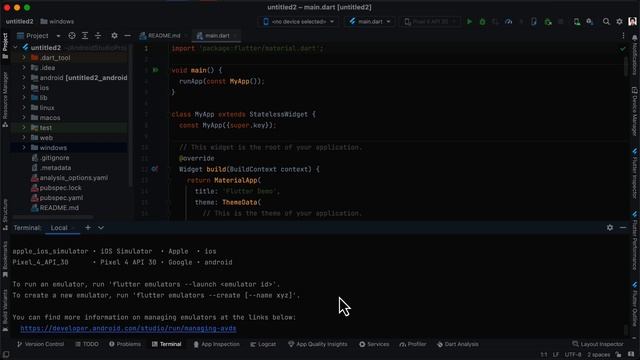Click the override gutter icon beside build method

pos(155,169)
